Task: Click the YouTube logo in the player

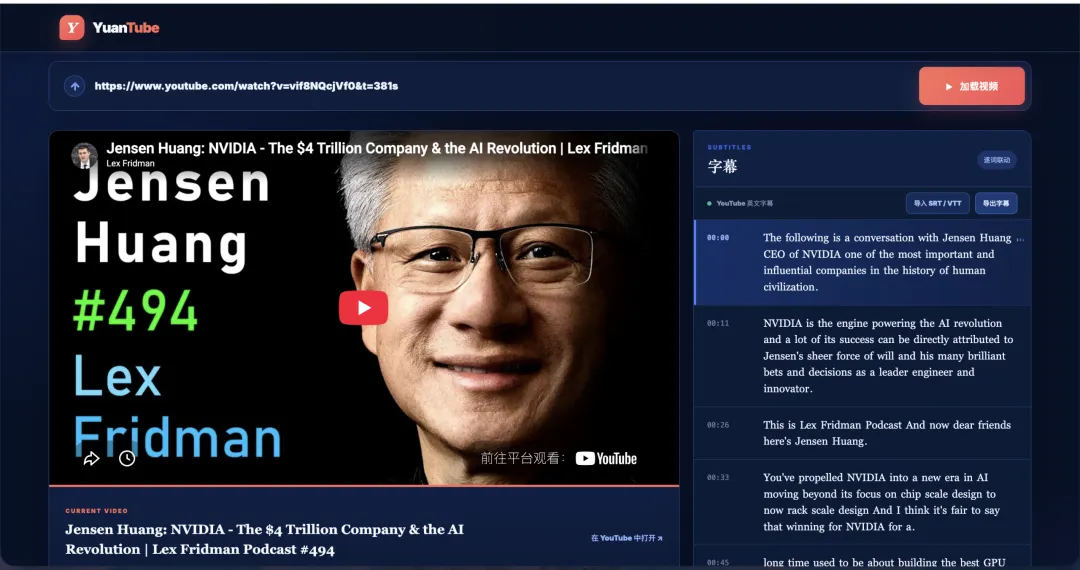Action: (606, 458)
